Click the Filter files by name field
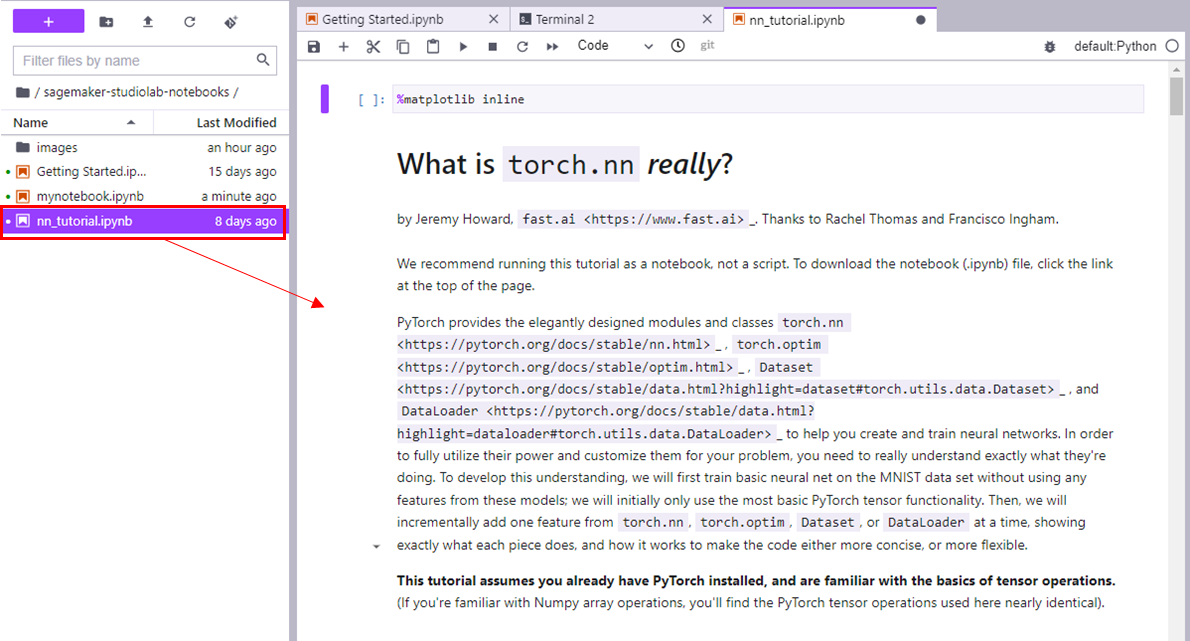This screenshot has height=641, width=1190. pos(144,61)
